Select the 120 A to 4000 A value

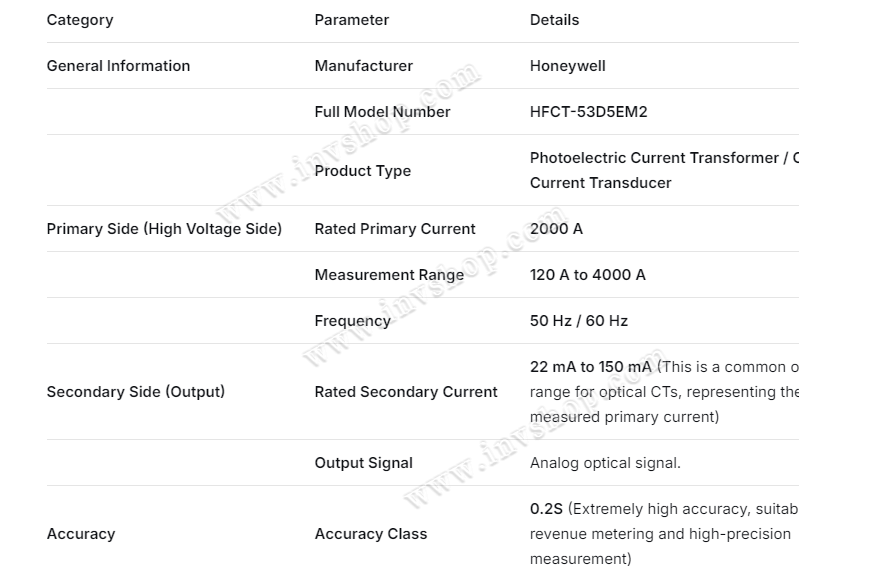click(x=587, y=275)
